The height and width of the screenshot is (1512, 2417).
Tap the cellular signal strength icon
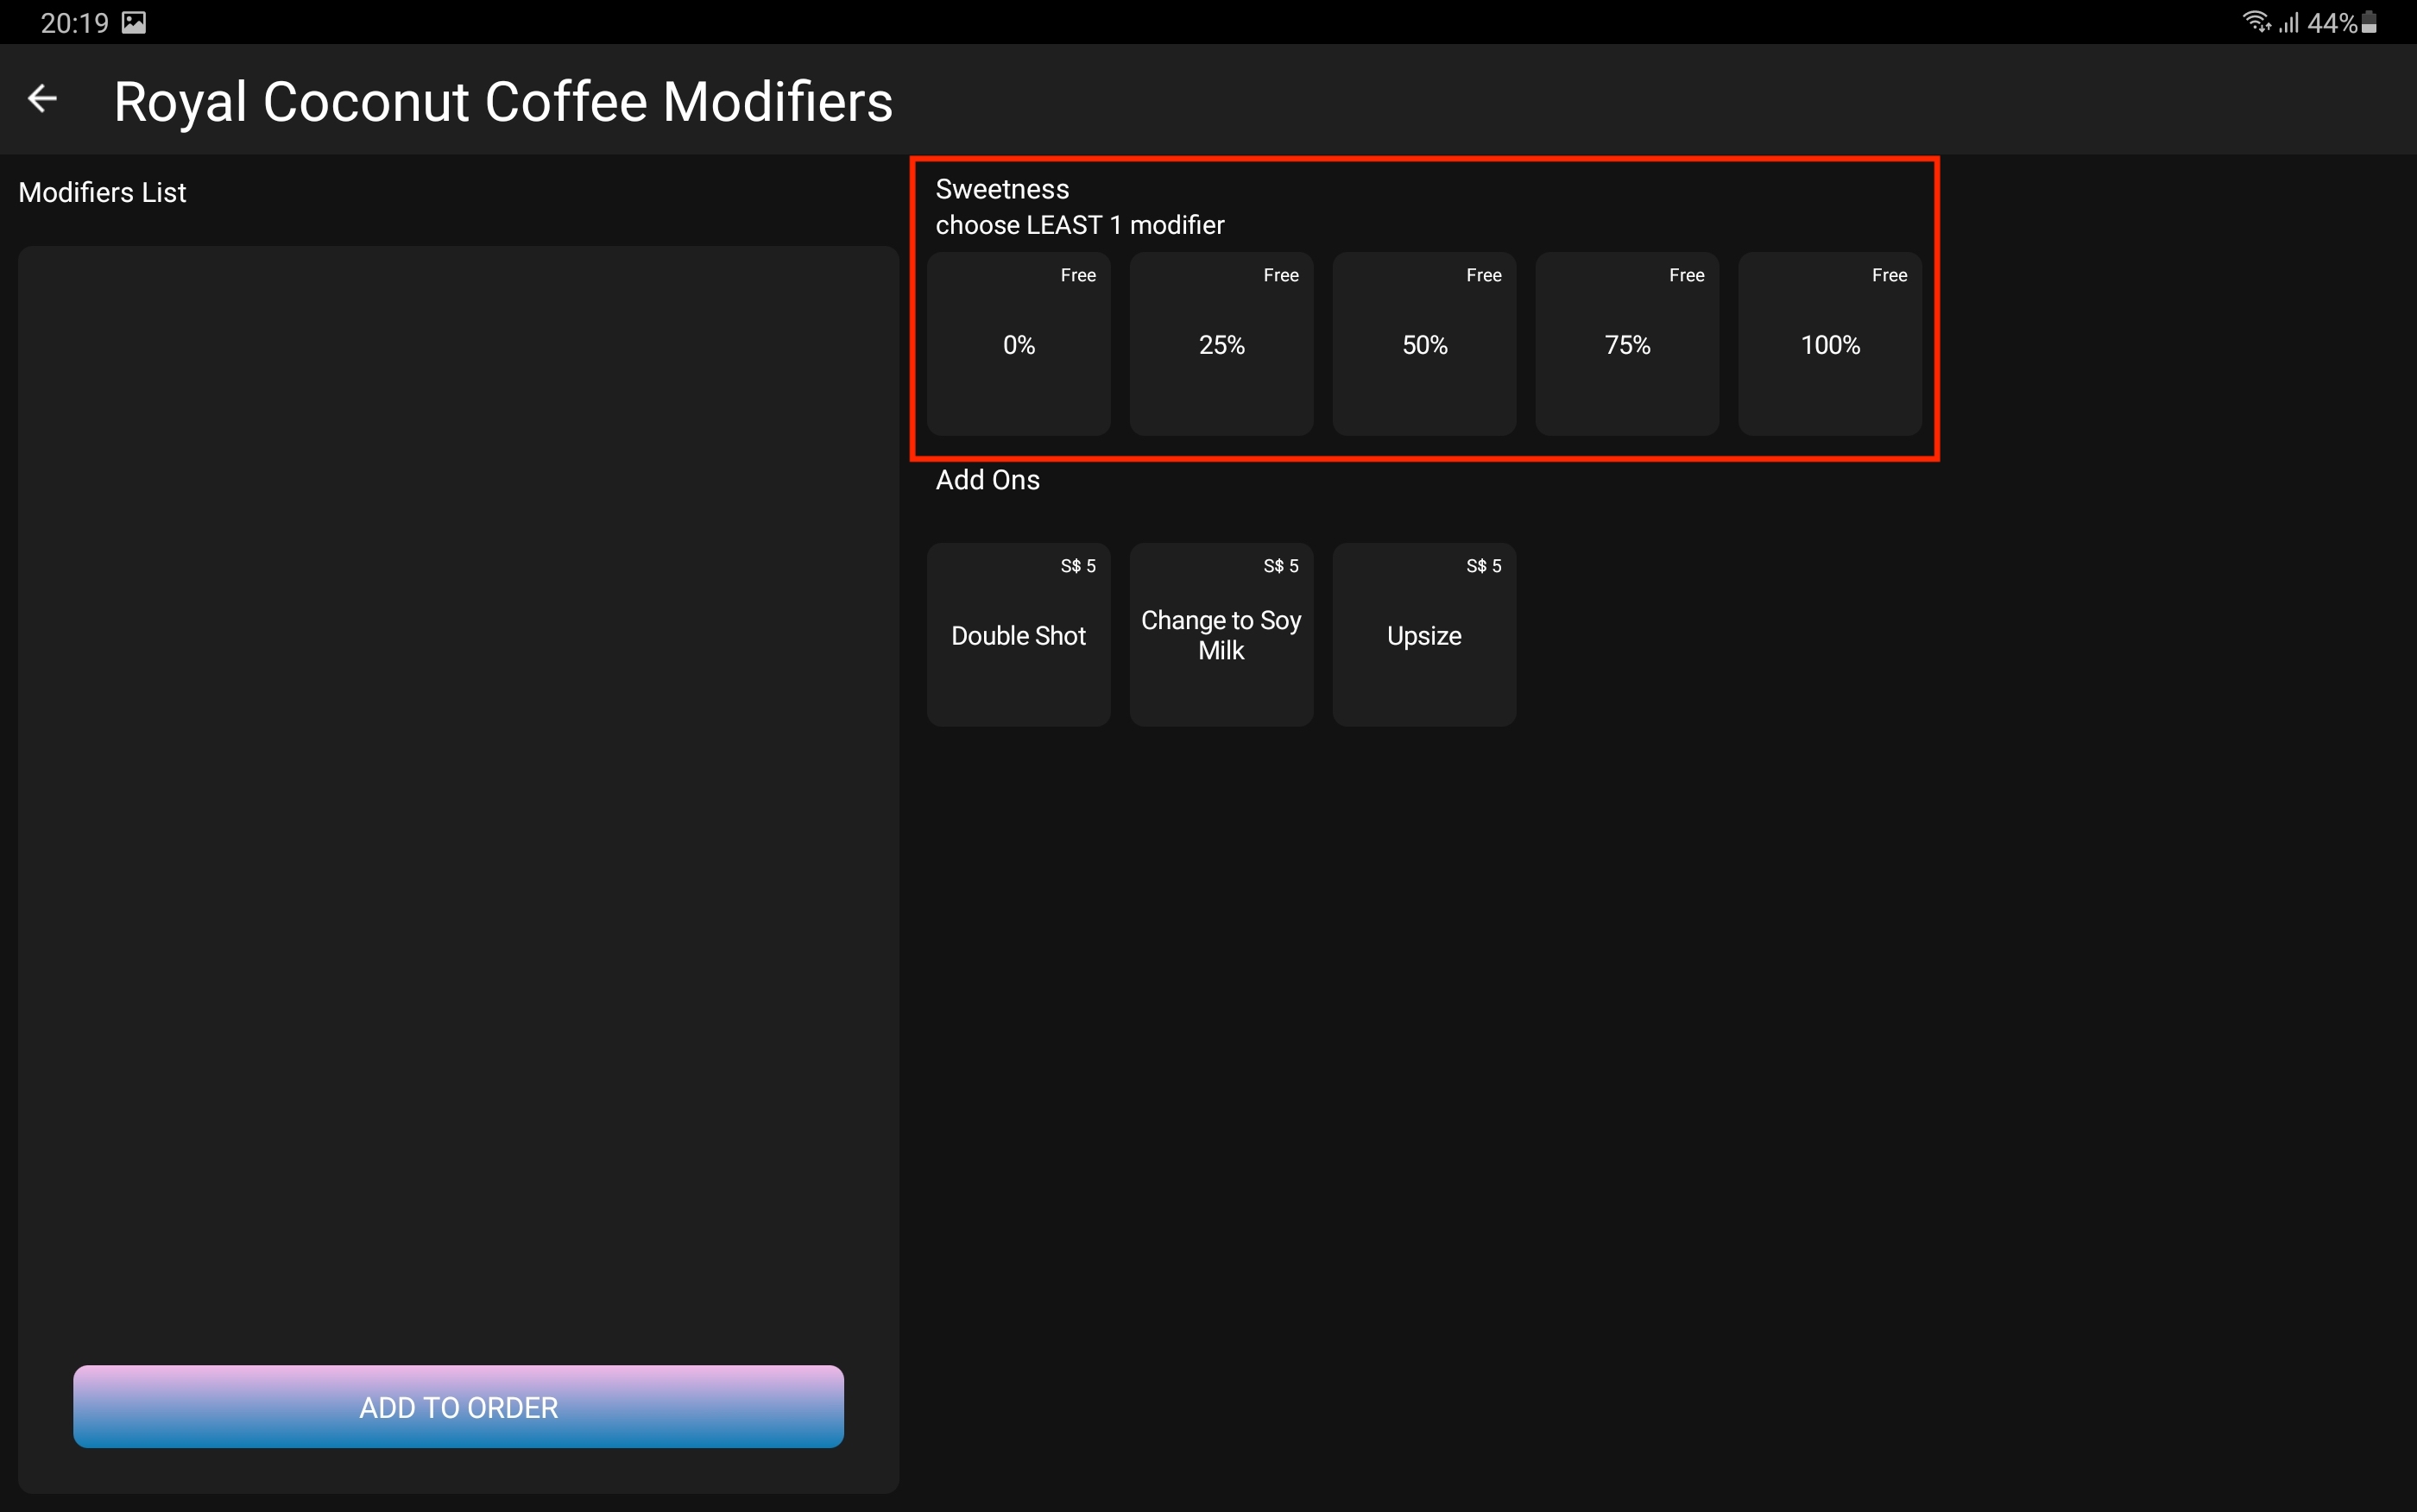[x=2289, y=22]
